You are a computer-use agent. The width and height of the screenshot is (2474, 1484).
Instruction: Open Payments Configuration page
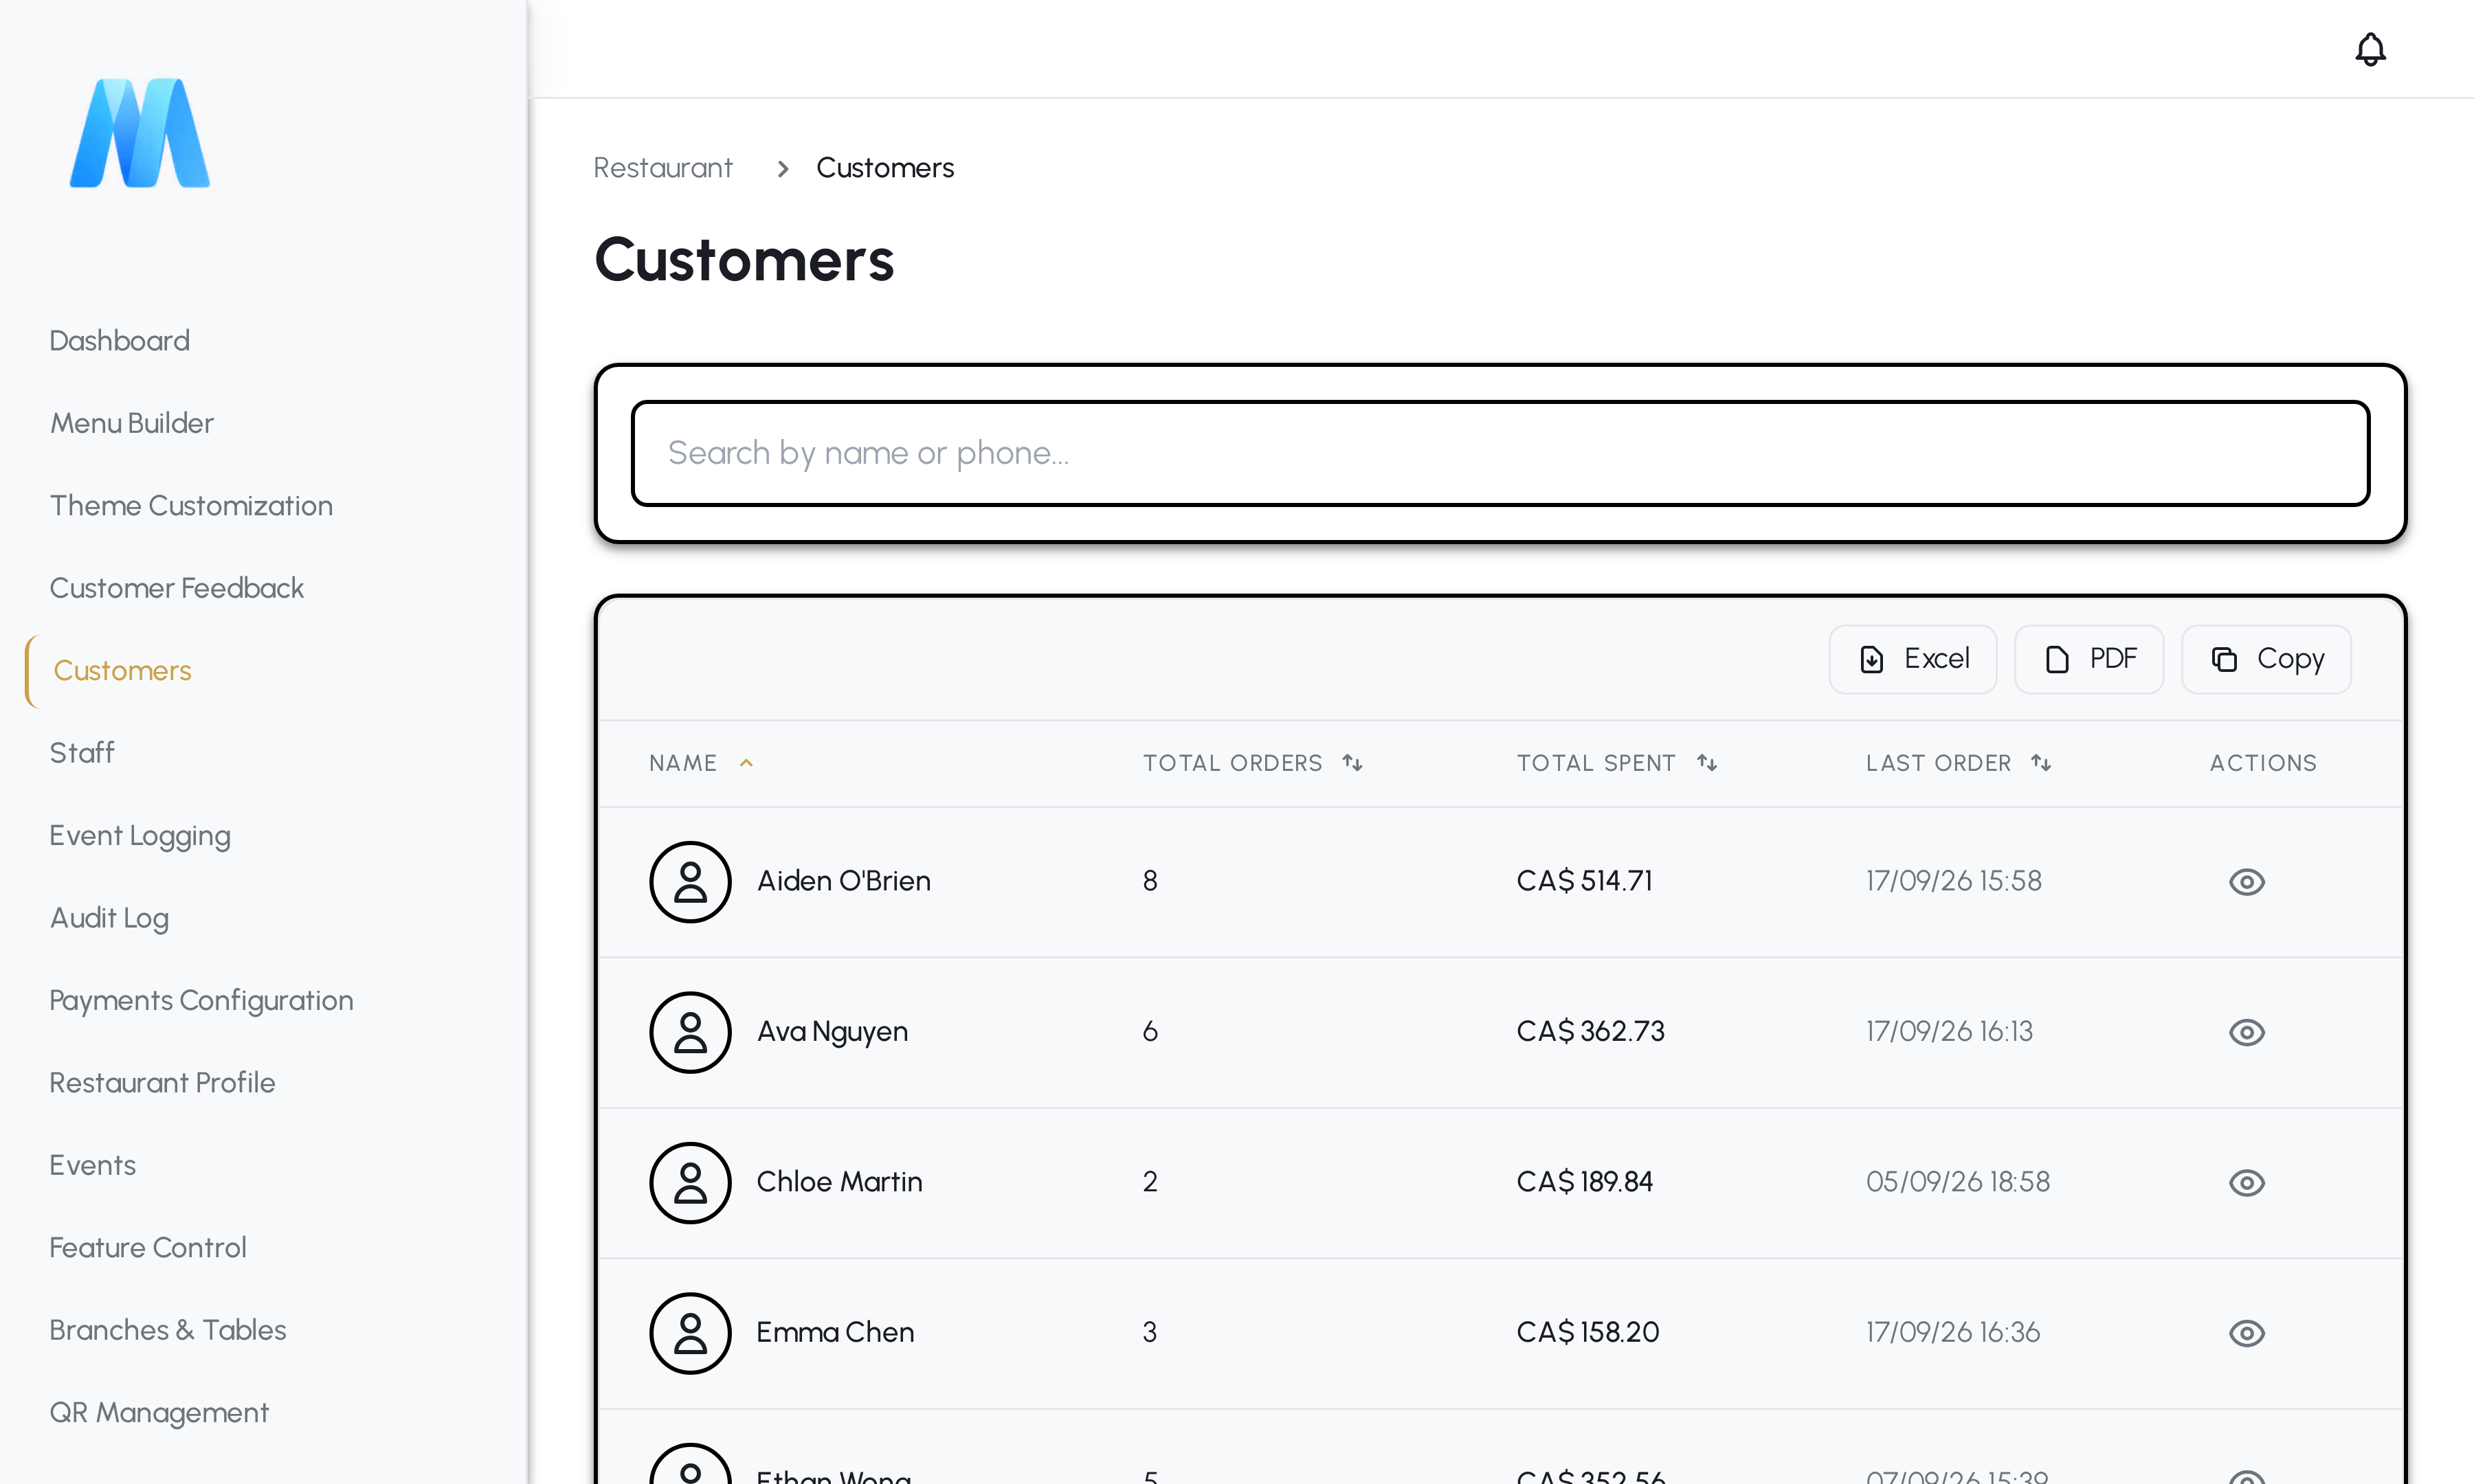click(x=201, y=1001)
